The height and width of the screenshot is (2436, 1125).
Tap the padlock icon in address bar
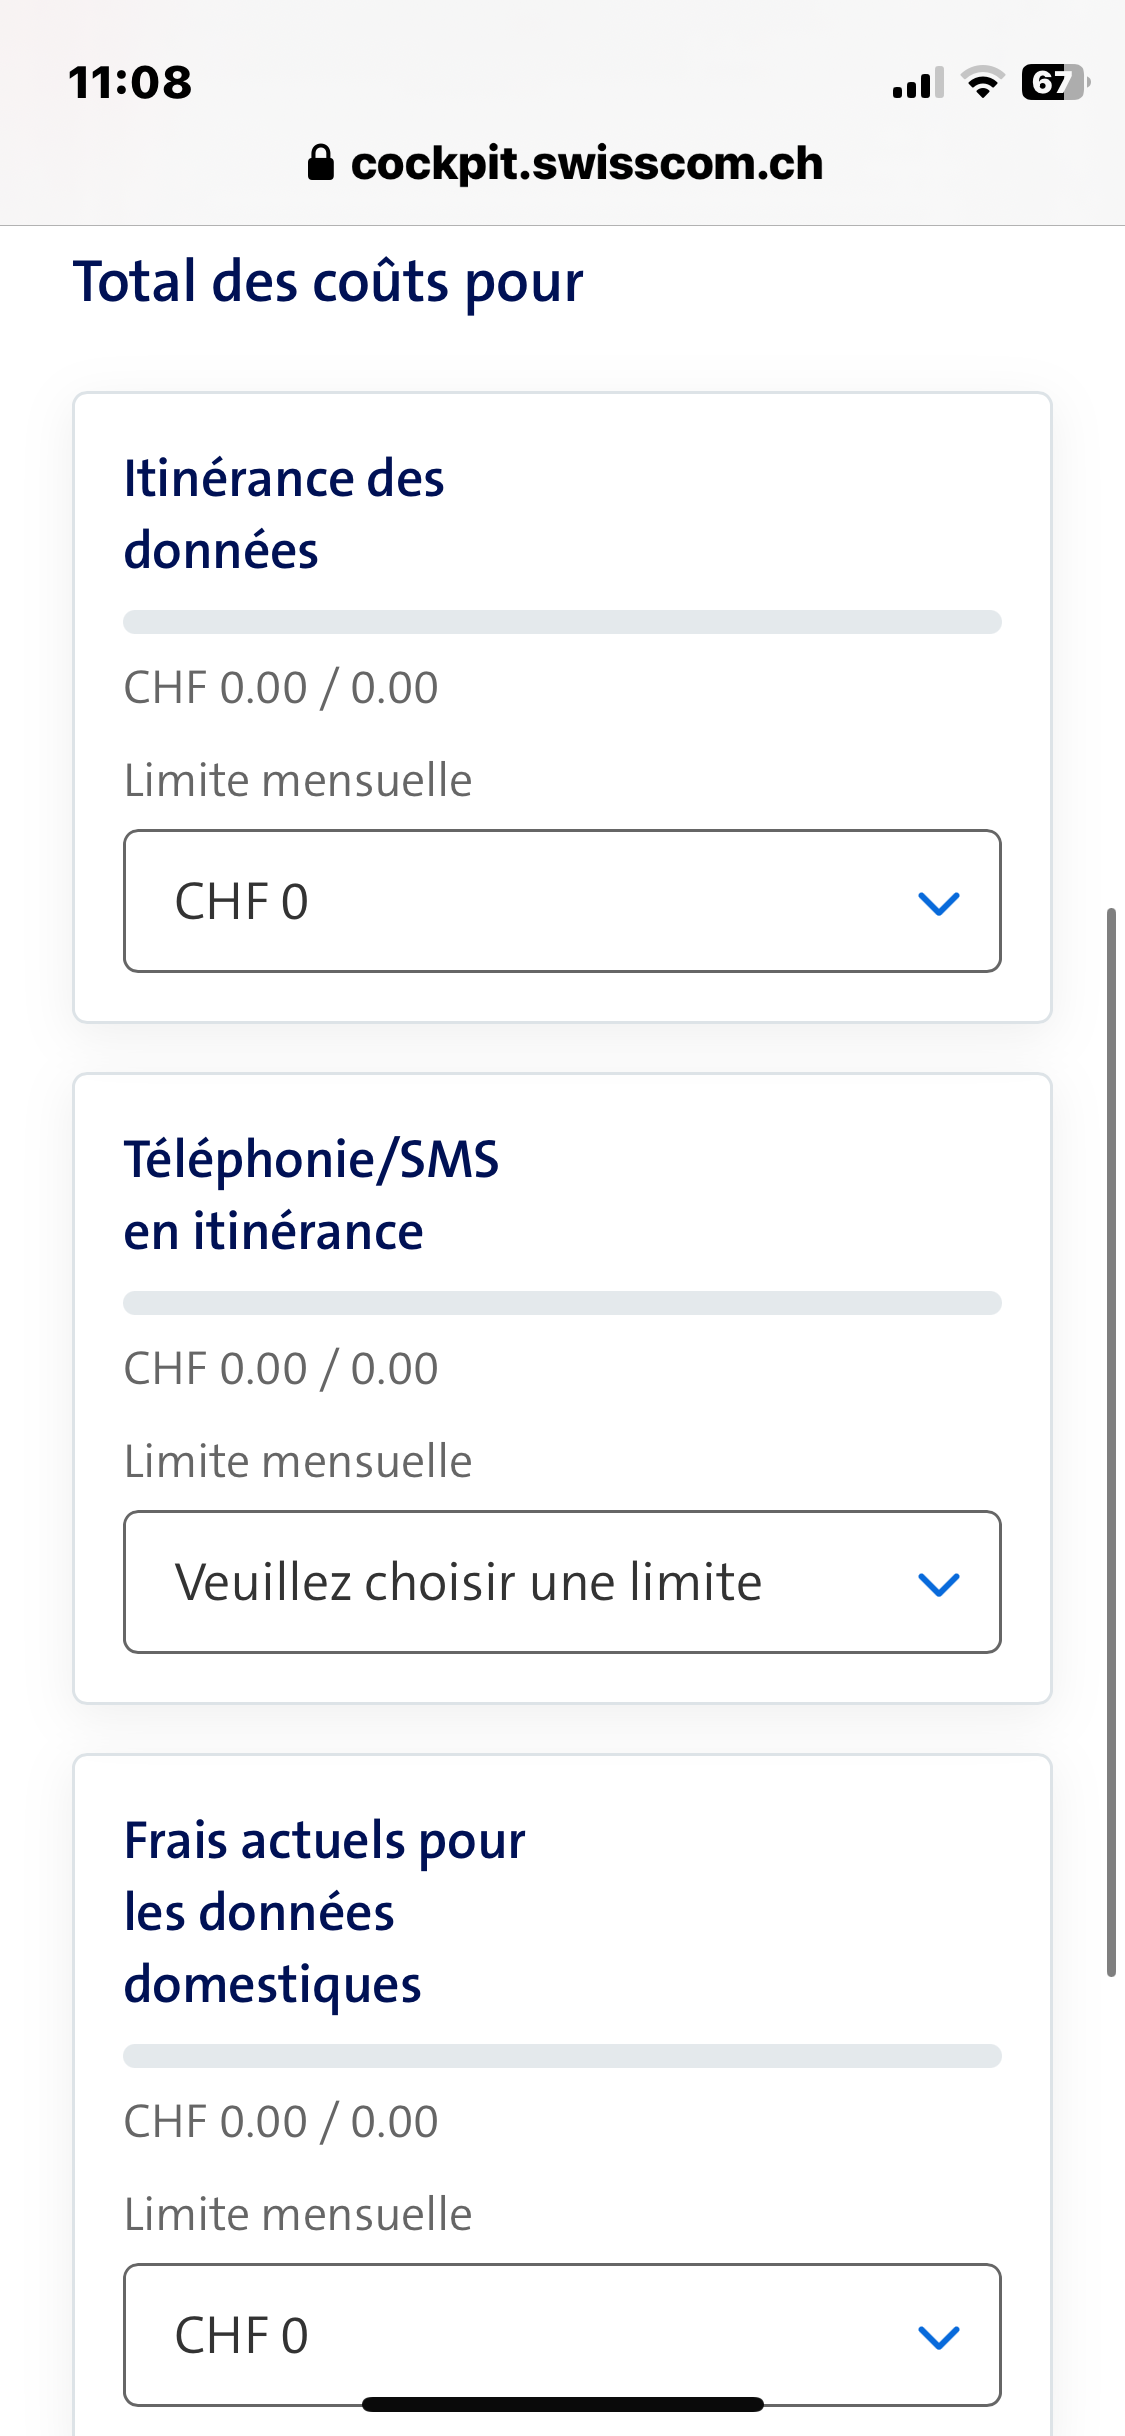coord(320,163)
